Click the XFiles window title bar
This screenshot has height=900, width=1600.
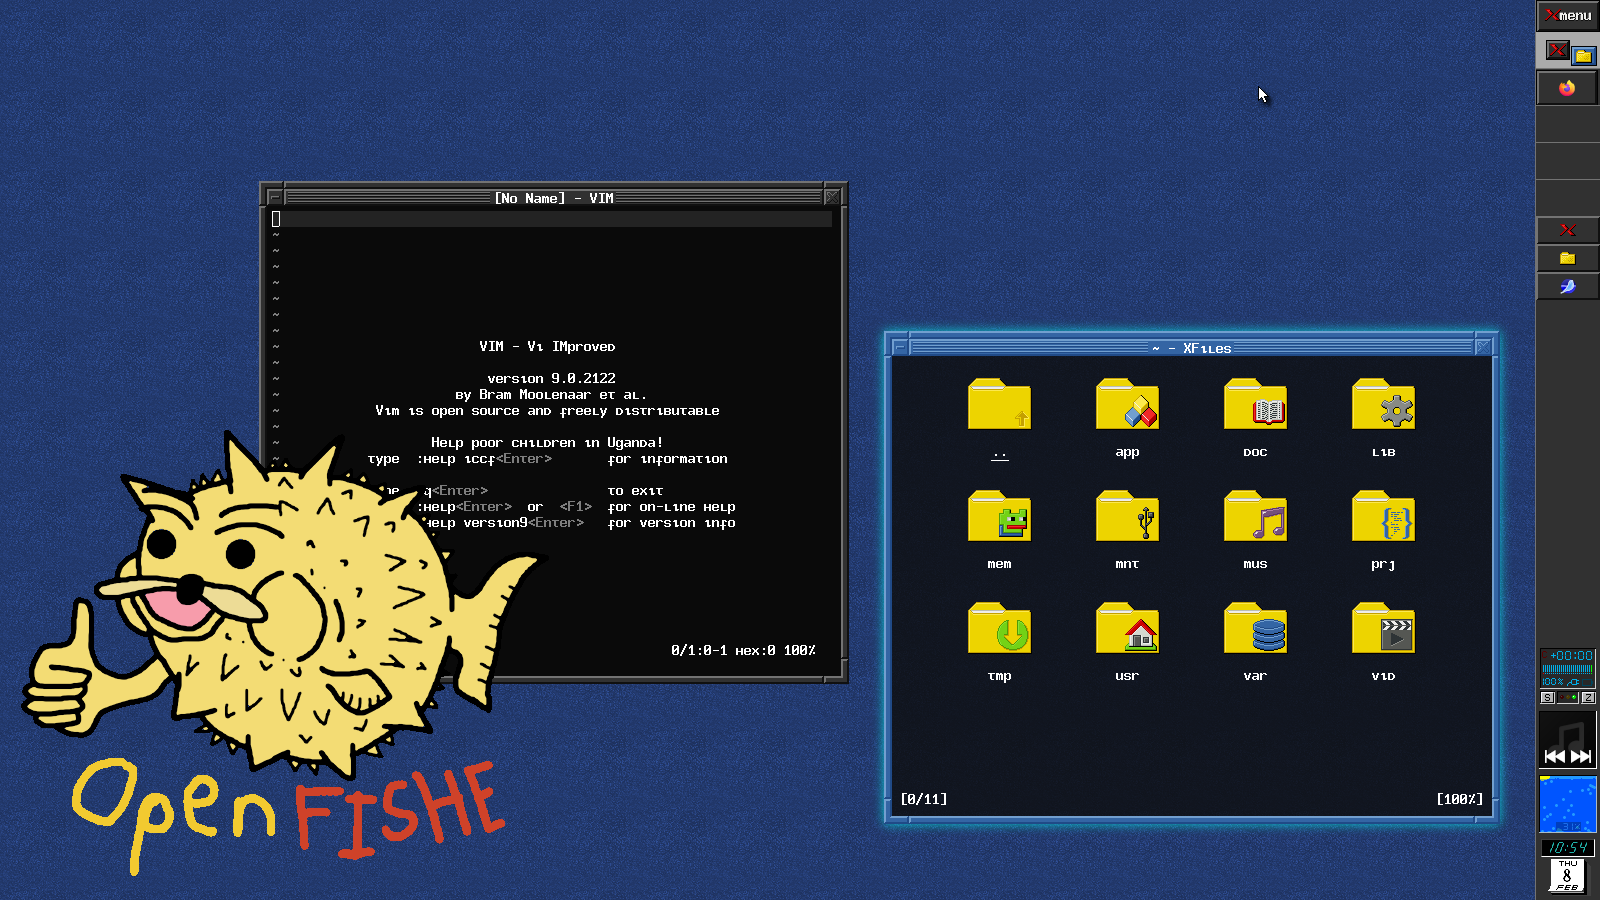click(x=1191, y=348)
